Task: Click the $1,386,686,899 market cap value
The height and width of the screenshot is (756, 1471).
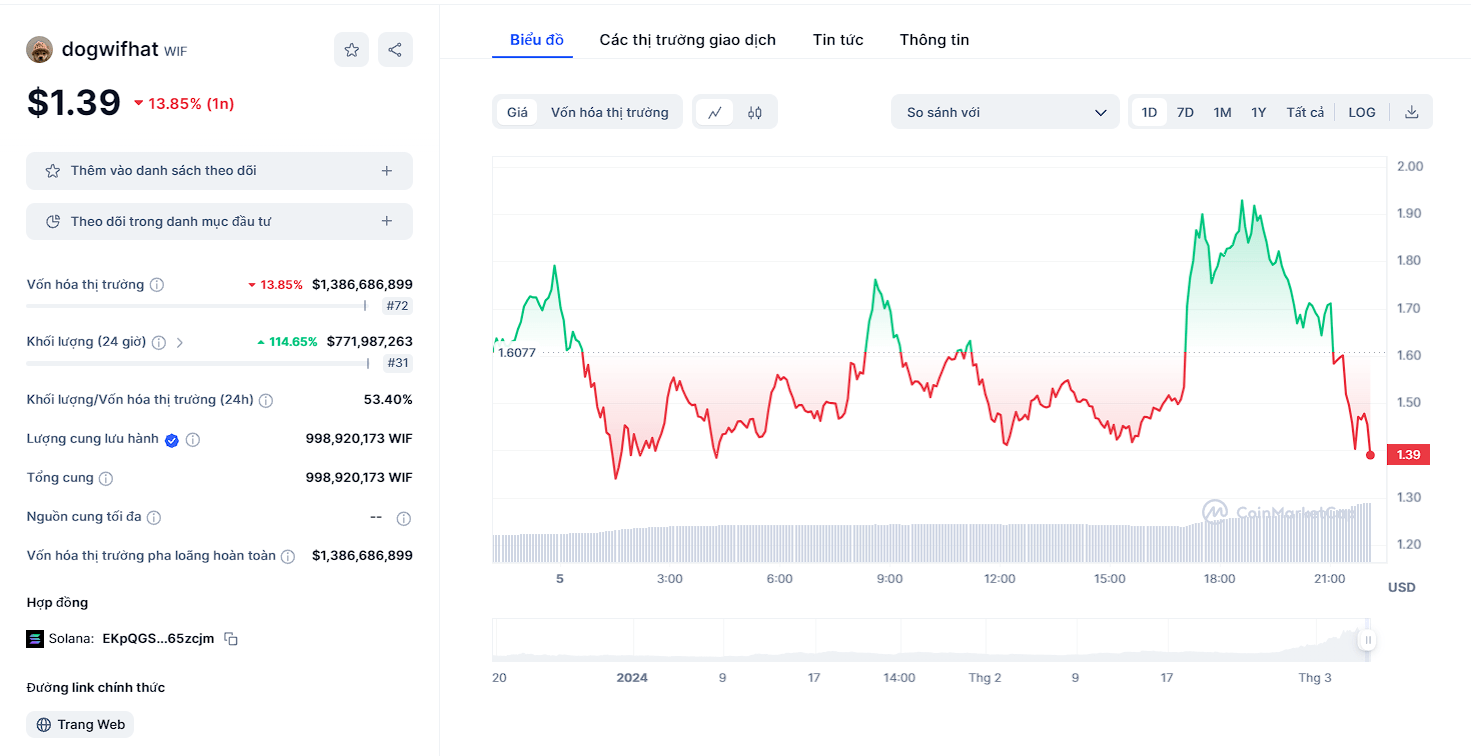Action: [x=362, y=285]
